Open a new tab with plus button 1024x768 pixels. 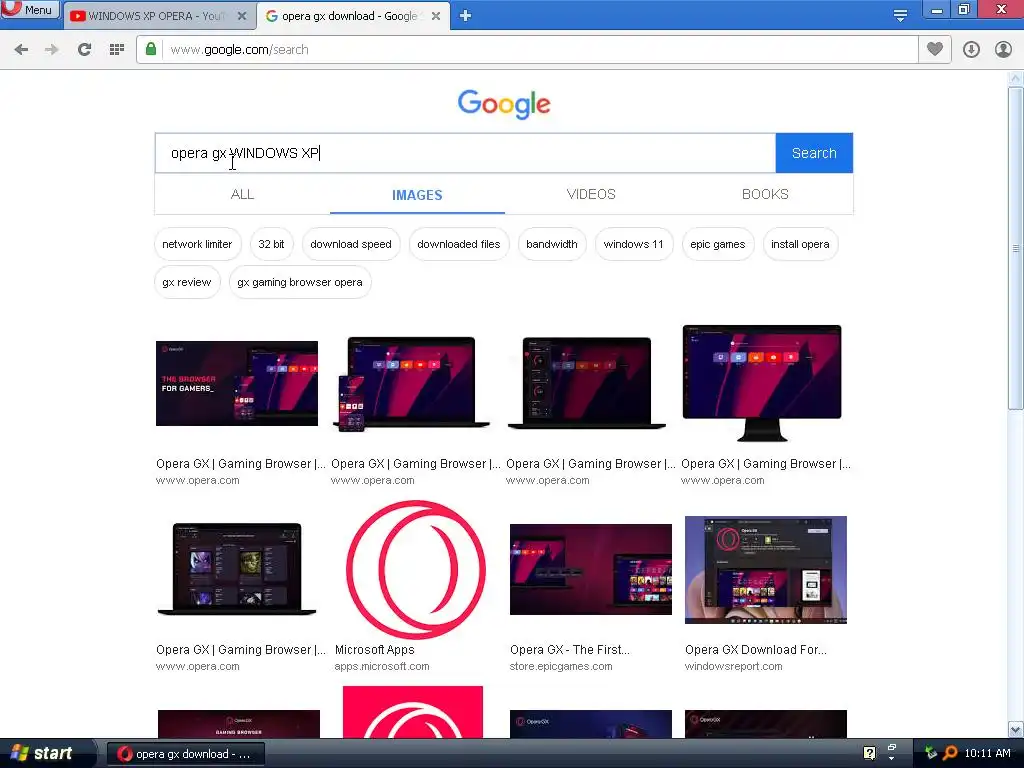pyautogui.click(x=465, y=16)
